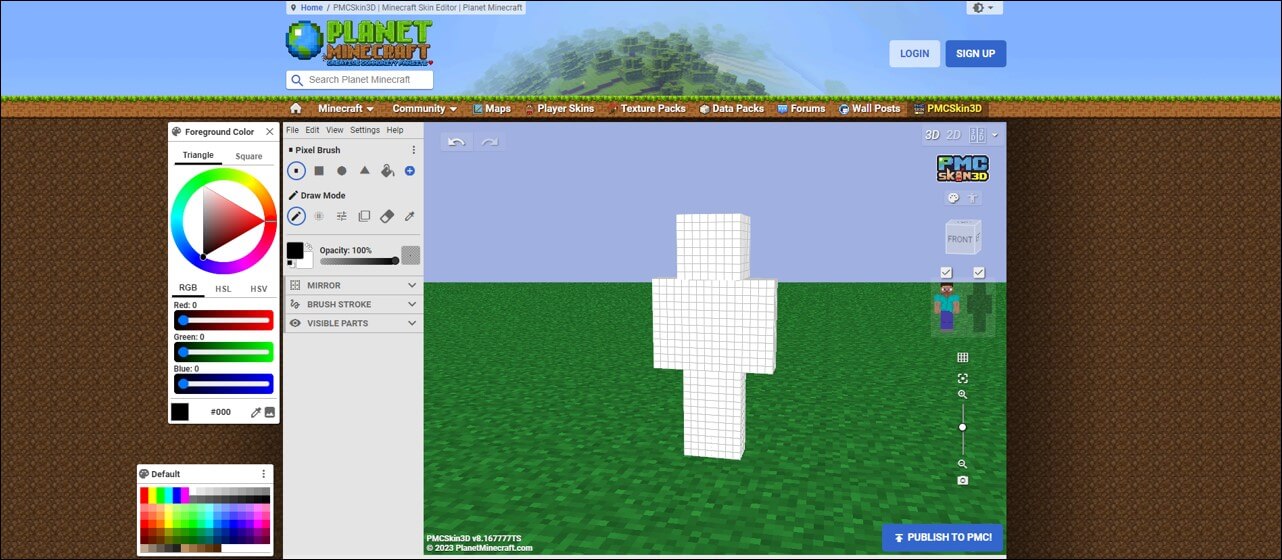Click PUBLISH TO PMC! button
This screenshot has width=1282, height=560.
coord(942,537)
